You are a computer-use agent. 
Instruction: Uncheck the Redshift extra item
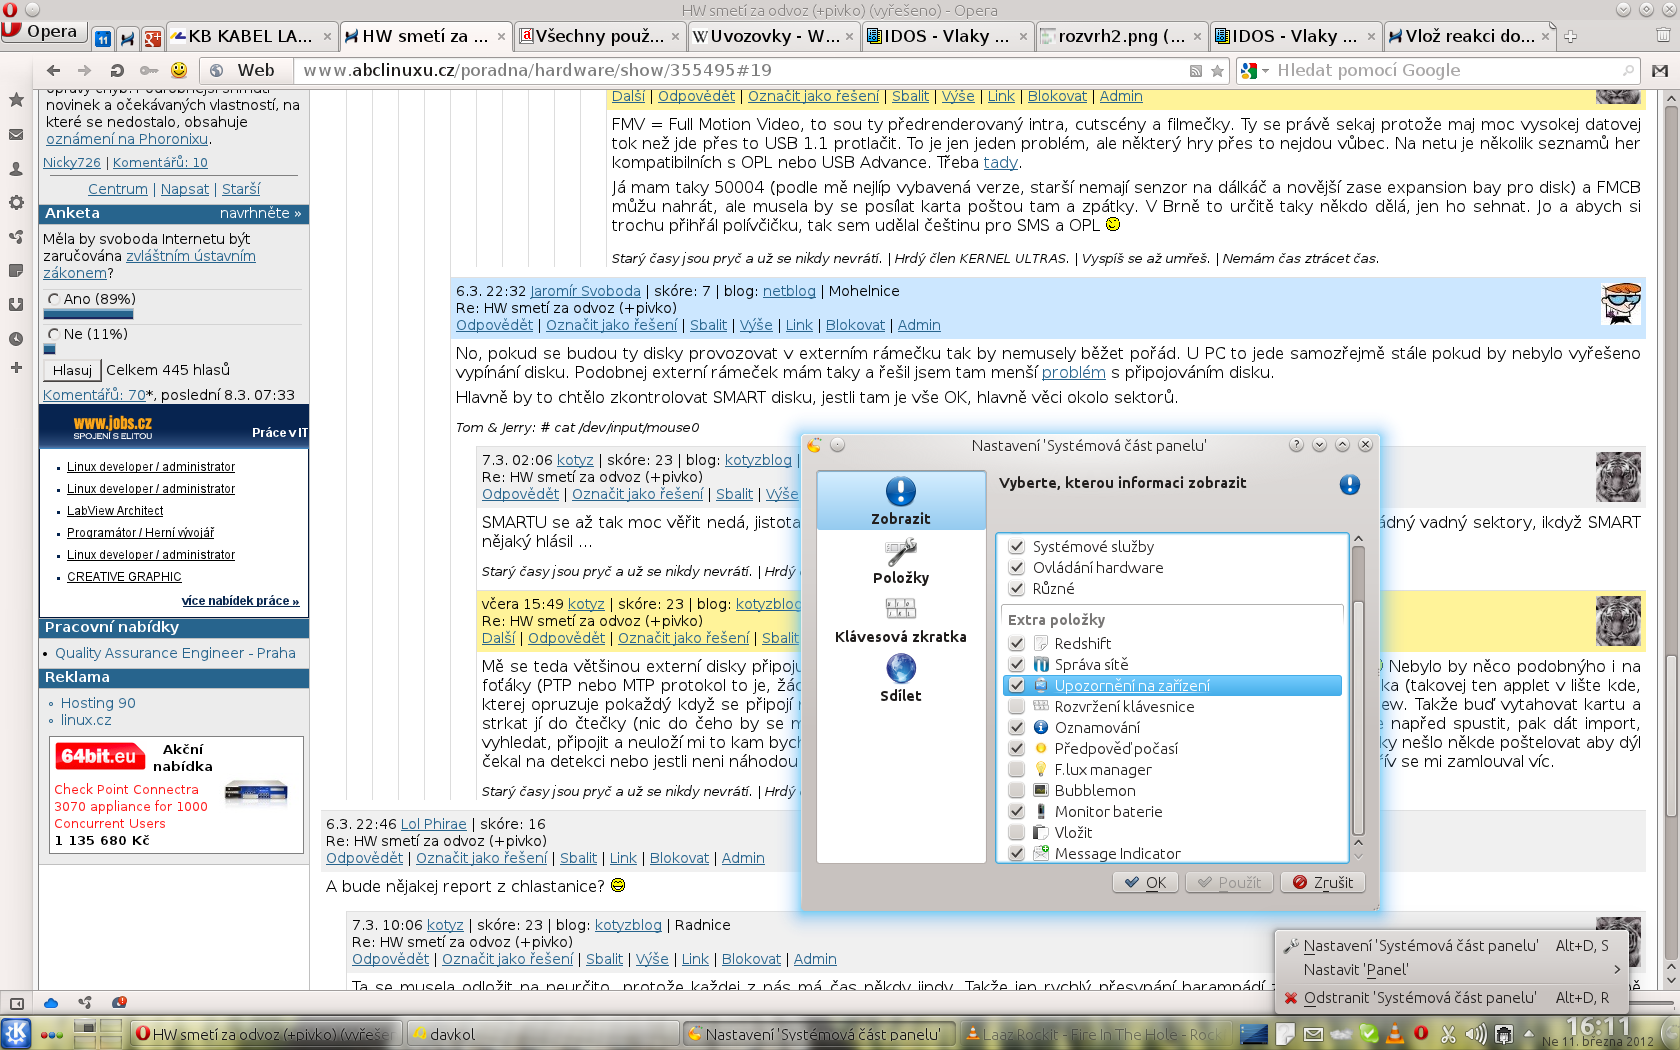[1016, 644]
